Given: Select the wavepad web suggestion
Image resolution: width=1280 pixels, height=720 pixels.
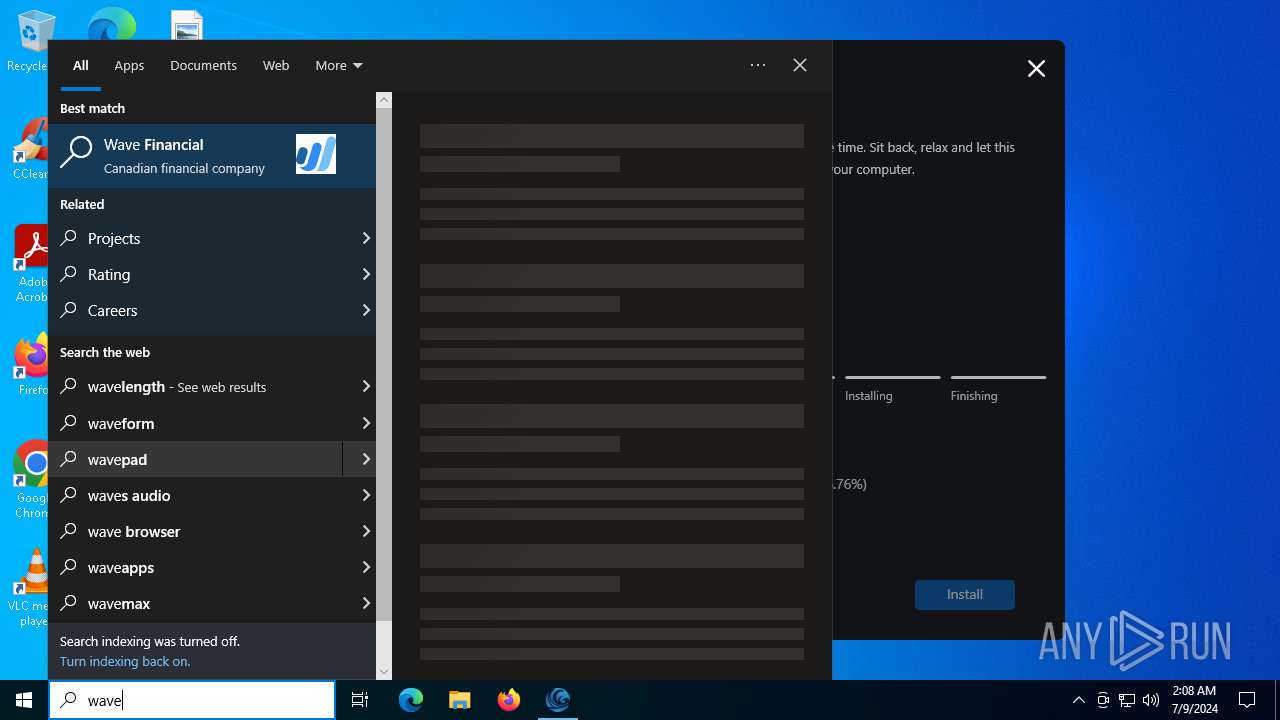Looking at the screenshot, I should (196, 459).
